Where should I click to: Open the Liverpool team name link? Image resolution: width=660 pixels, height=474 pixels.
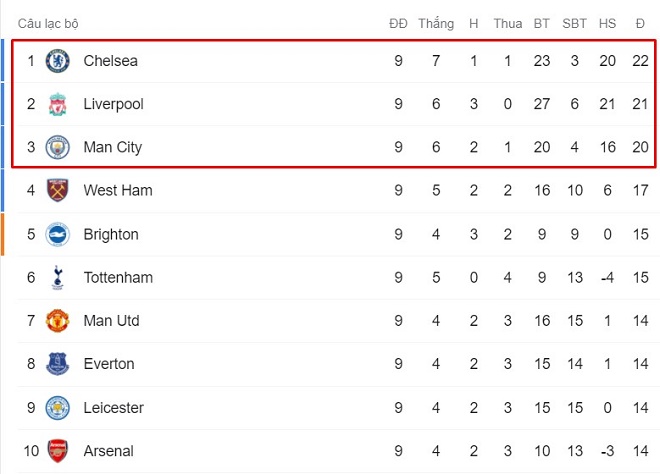click(113, 104)
